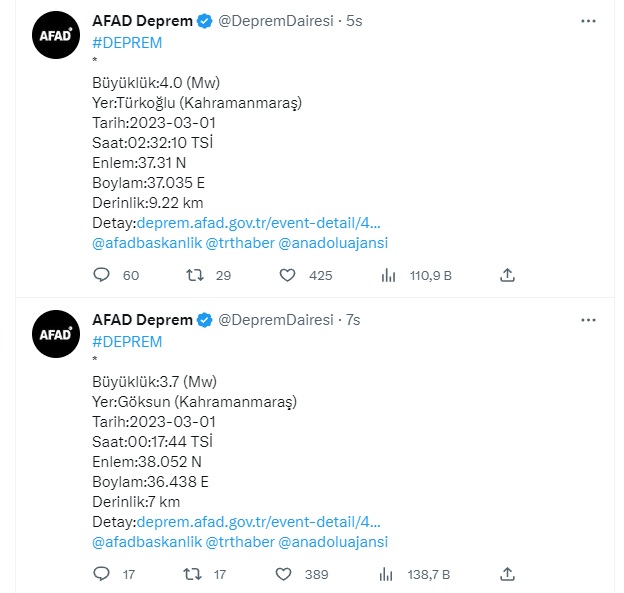
Task: Share the Göksun earthquake tweet
Action: (x=507, y=574)
